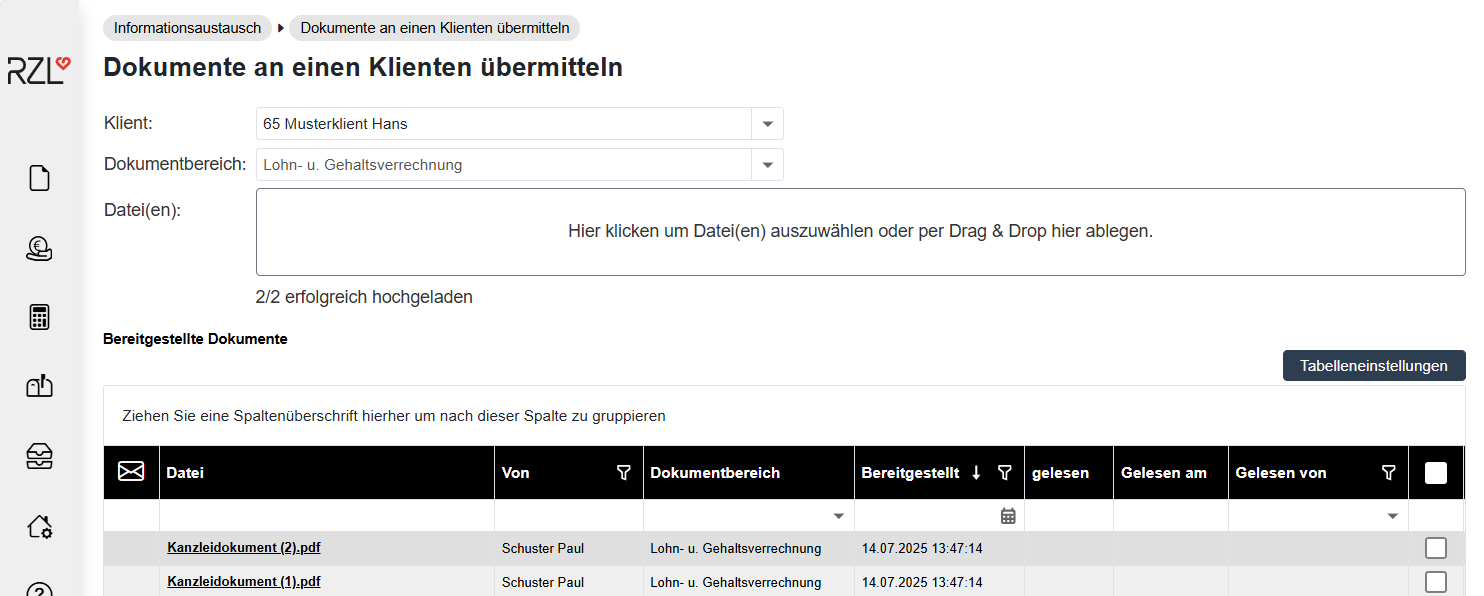Image resolution: width=1484 pixels, height=596 pixels.
Task: Click the mailbox icon in sidebar
Action: click(39, 387)
